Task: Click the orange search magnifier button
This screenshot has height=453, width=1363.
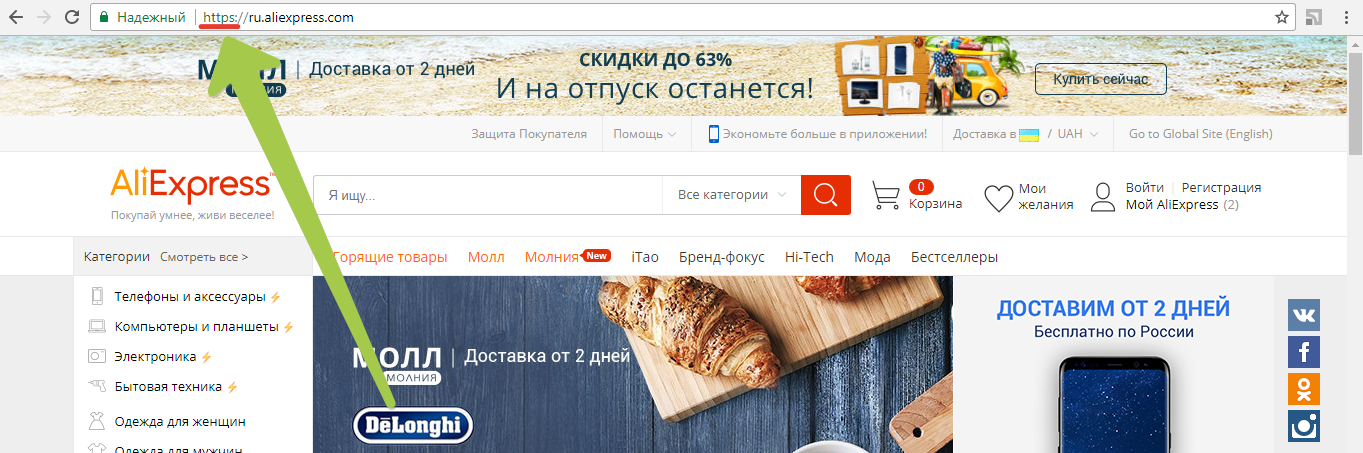Action: point(826,195)
